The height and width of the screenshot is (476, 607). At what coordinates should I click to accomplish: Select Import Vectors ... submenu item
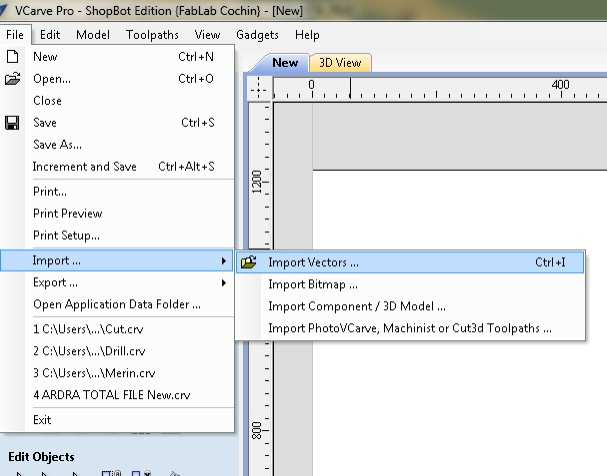click(x=410, y=262)
